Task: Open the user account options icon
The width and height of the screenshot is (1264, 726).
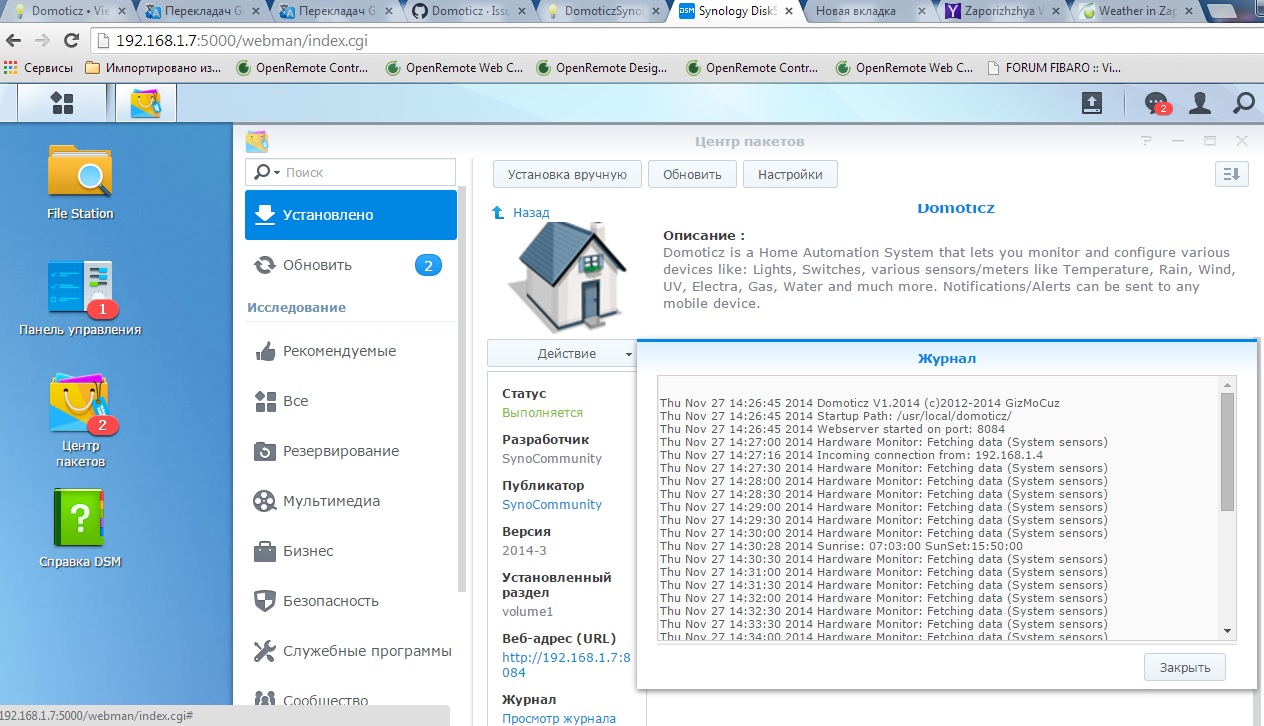Action: 1200,103
